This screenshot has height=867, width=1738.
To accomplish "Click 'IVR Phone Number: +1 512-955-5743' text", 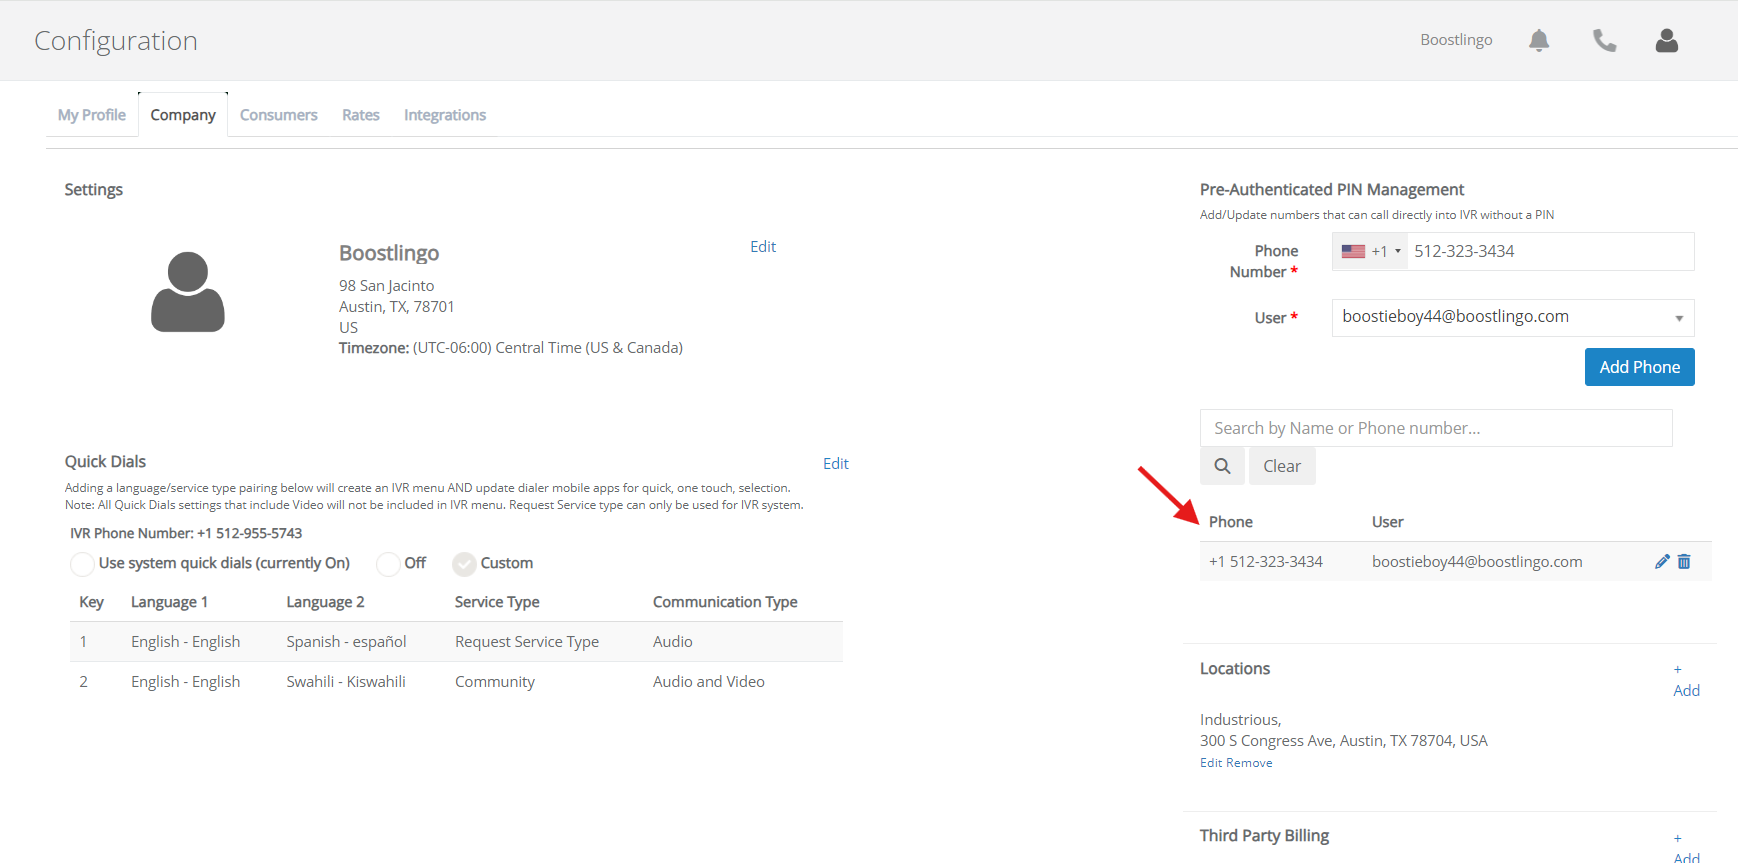I will [x=186, y=534].
